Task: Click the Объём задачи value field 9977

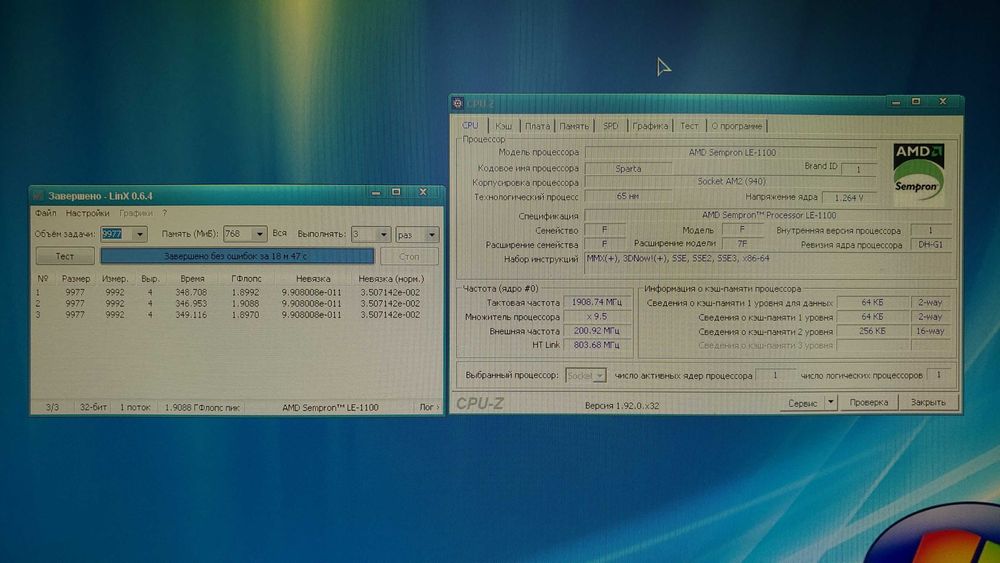Action: tap(117, 234)
